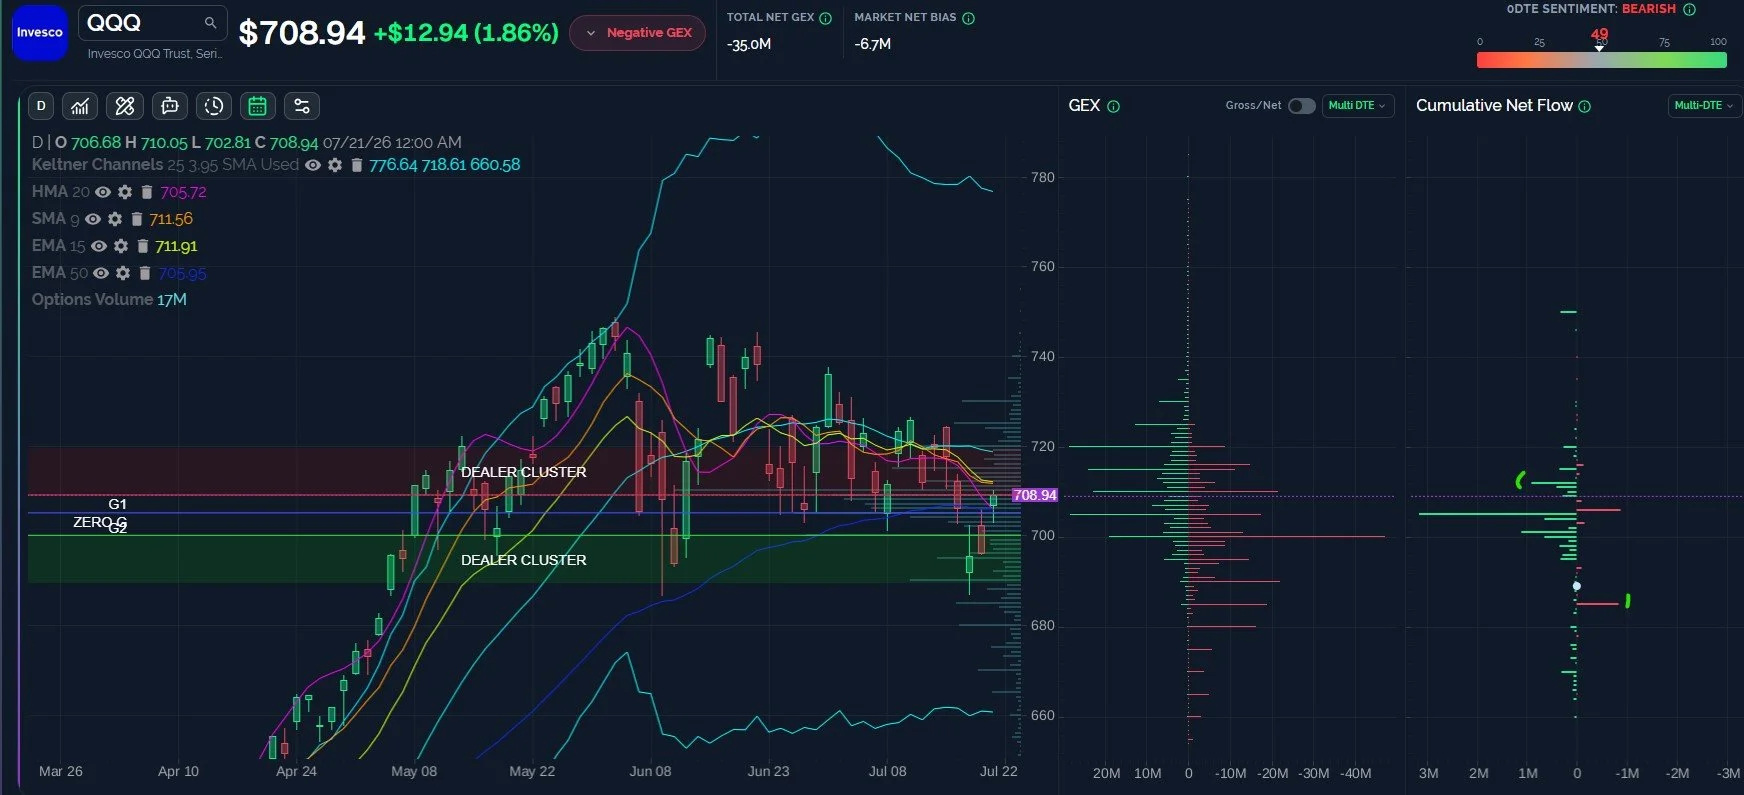Image resolution: width=1744 pixels, height=795 pixels.
Task: Hide the EMA 15 indicator
Action: pyautogui.click(x=99, y=246)
